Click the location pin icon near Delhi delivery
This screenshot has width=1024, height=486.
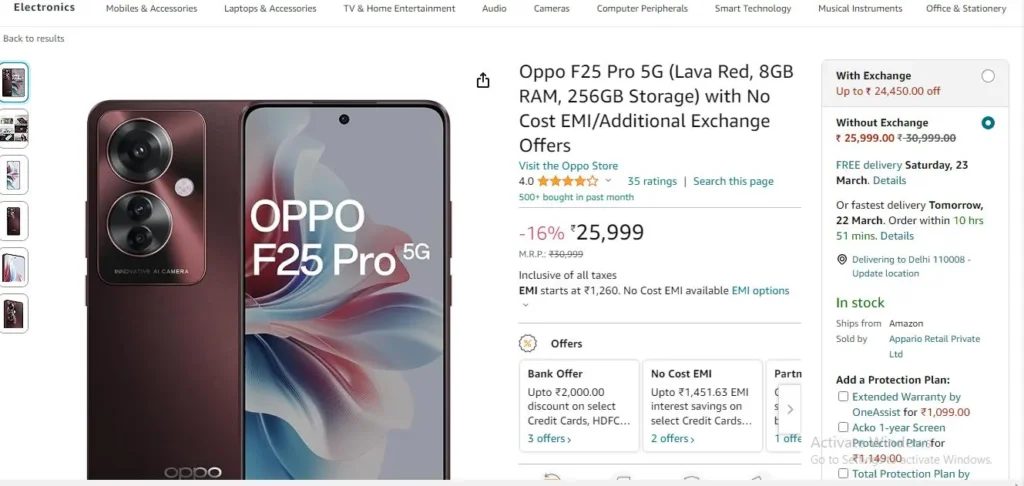pos(842,259)
